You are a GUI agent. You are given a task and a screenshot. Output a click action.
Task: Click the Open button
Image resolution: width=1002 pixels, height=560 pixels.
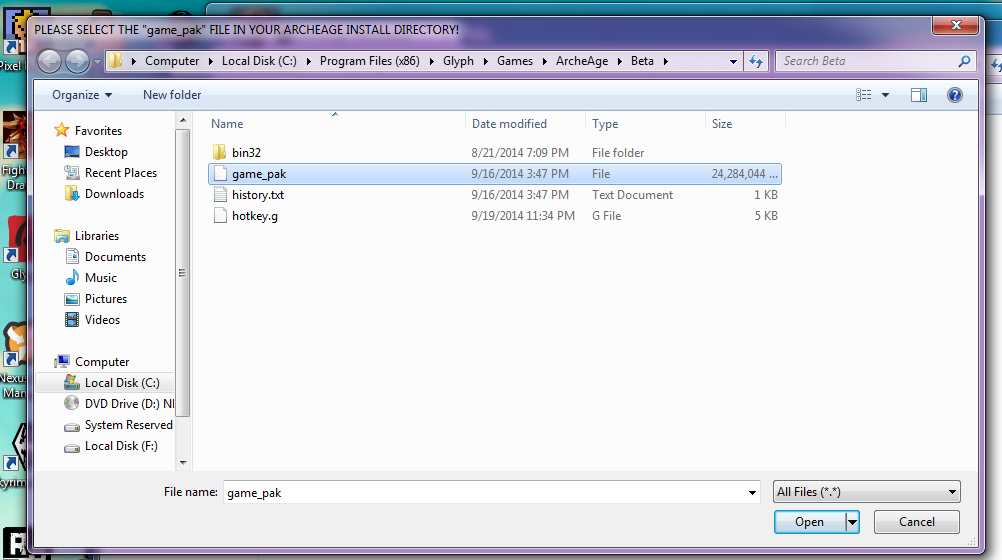click(809, 522)
